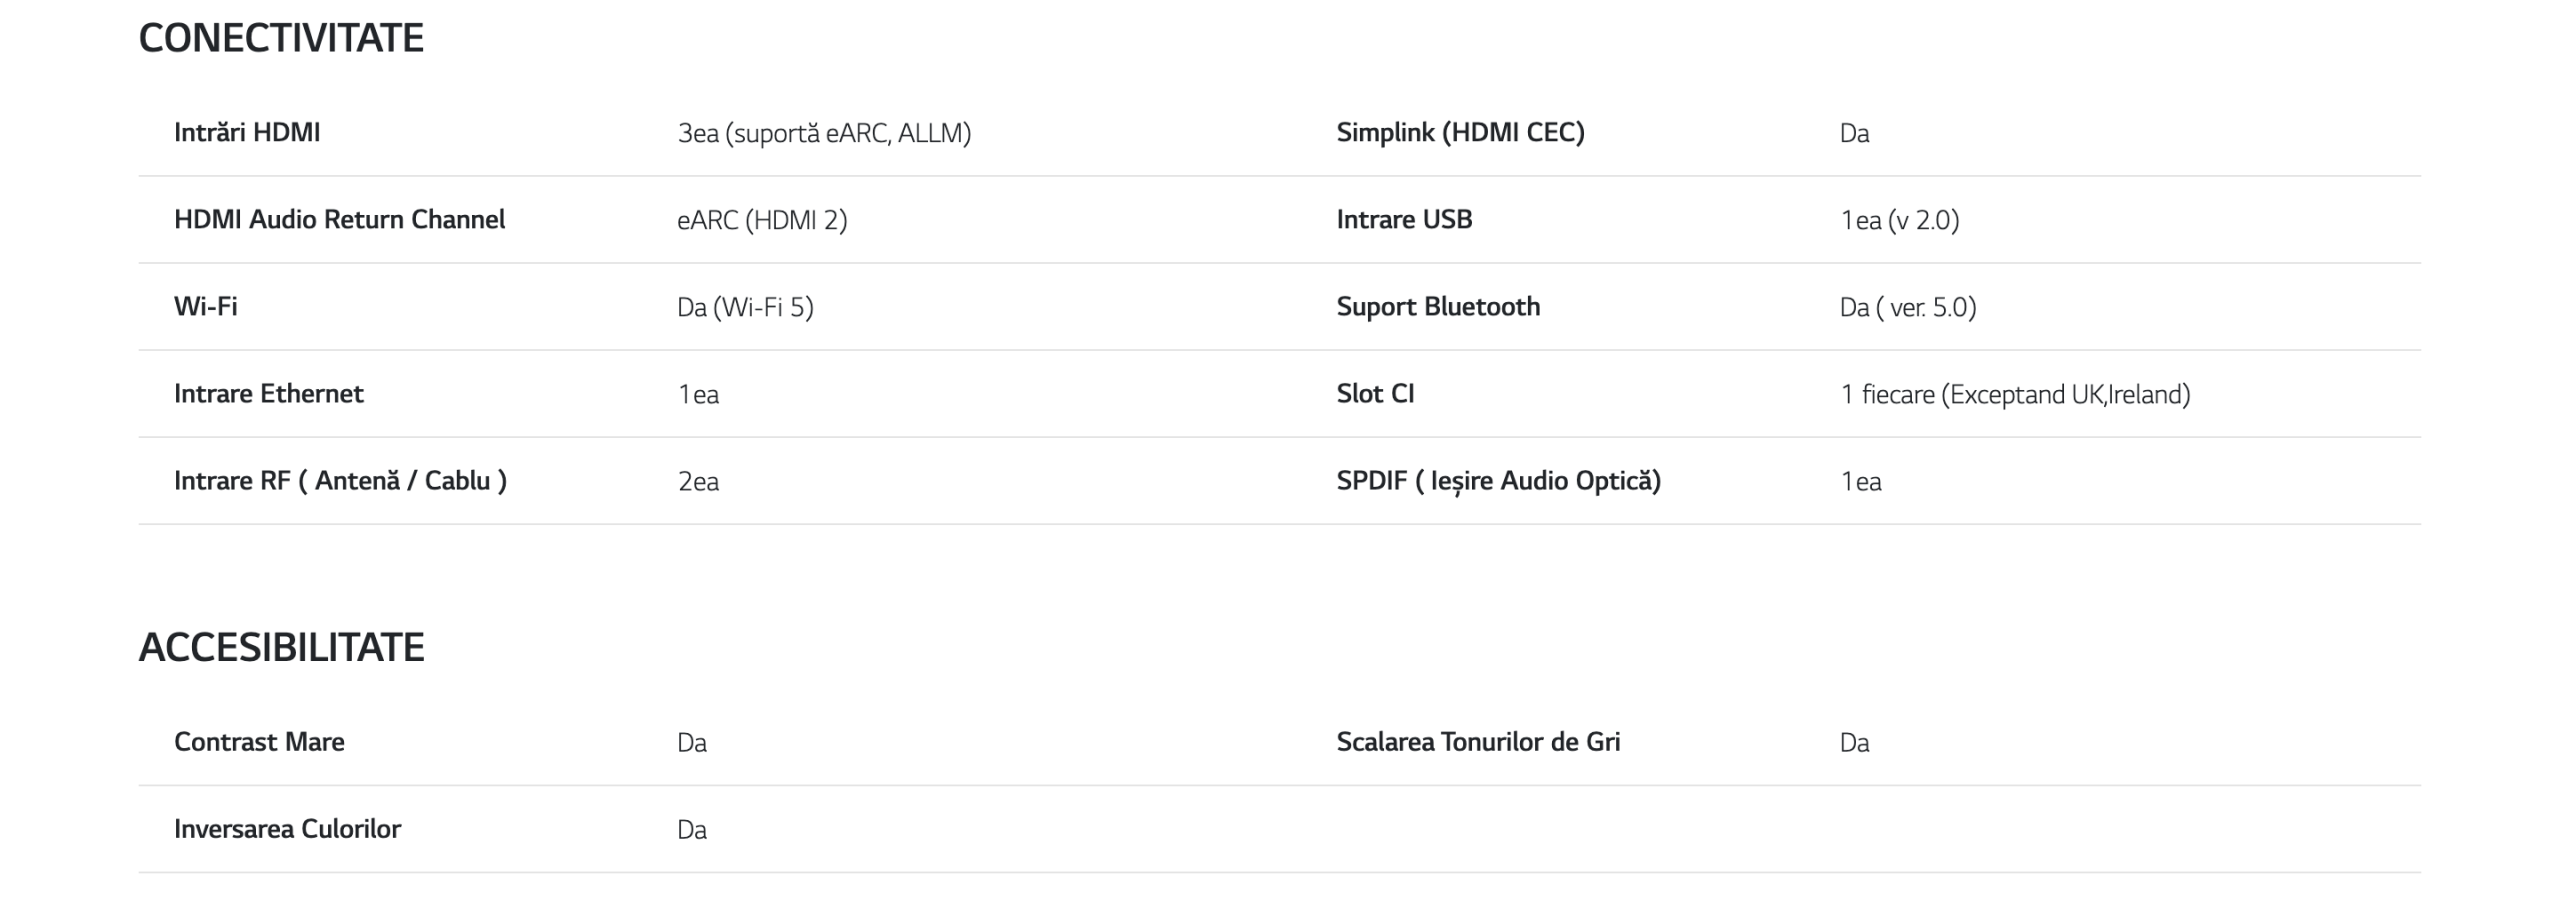
Task: Click the Intrare RF (Antenă / Cablu) label
Action: (340, 480)
